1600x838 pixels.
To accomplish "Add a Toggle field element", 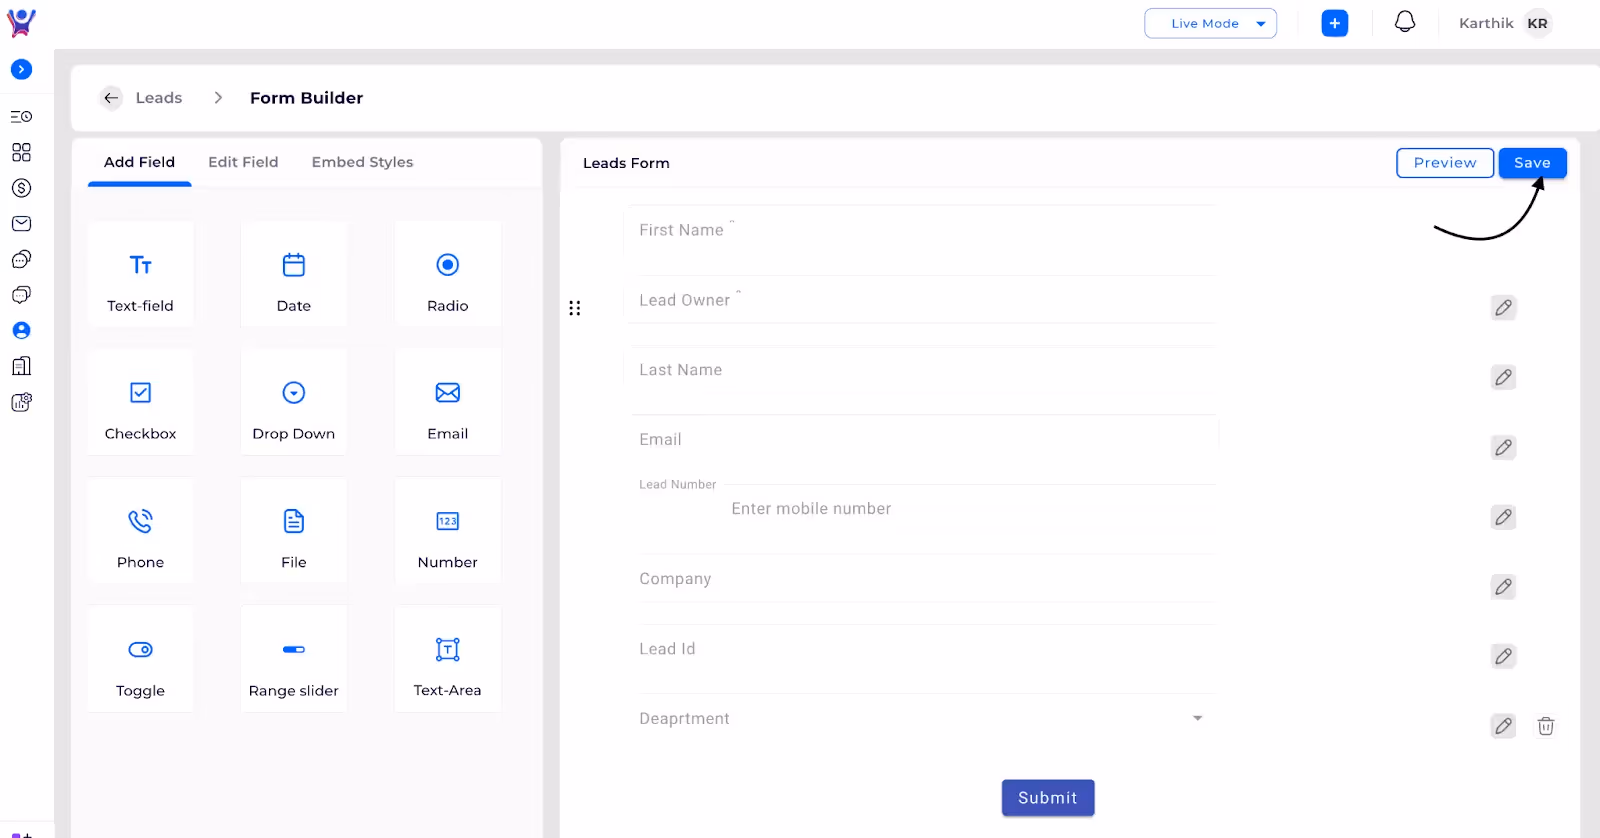I will coord(140,659).
